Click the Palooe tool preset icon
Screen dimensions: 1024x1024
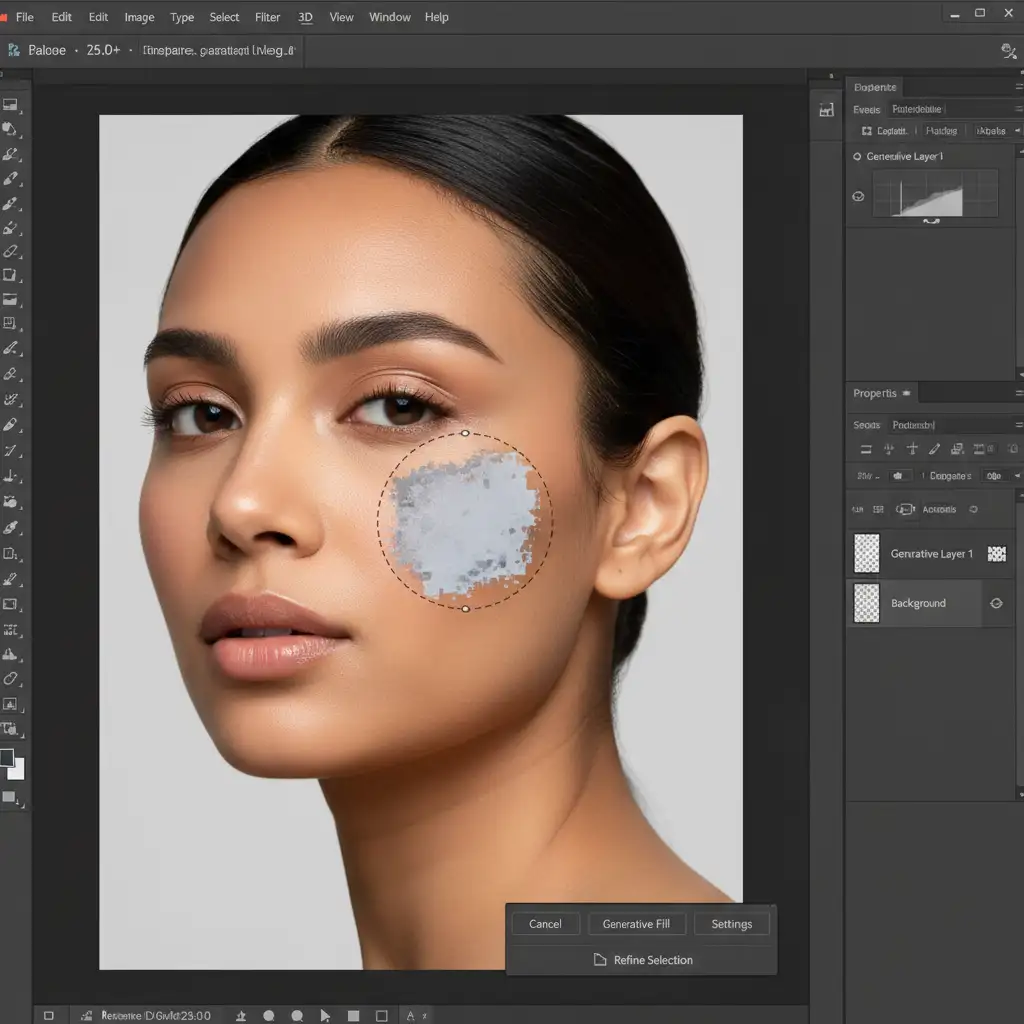tap(14, 50)
